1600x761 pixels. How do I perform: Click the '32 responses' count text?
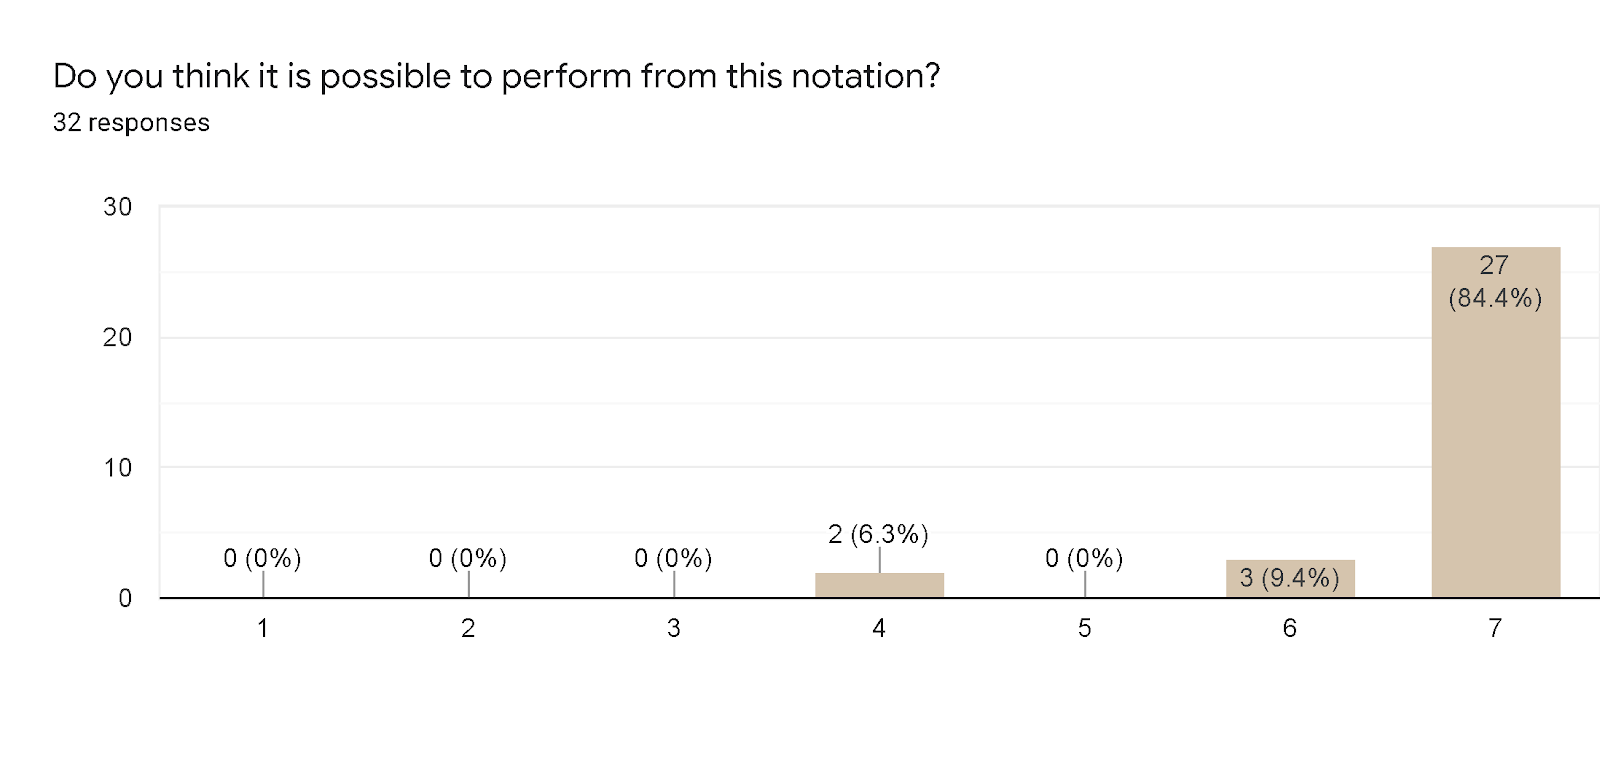coord(131,123)
